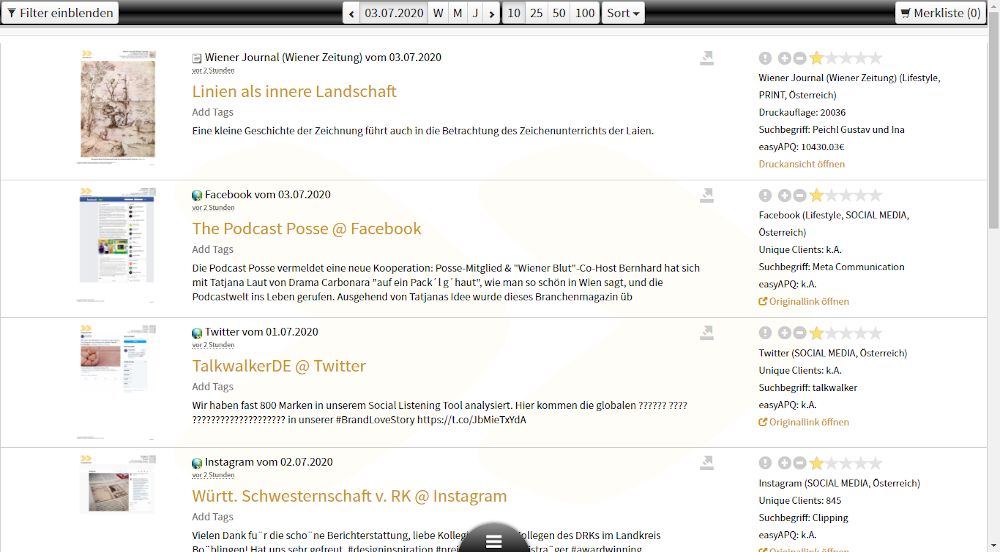Rate Wiener Journal entry one star
Screen dimensions: 1000x552
[816, 58]
